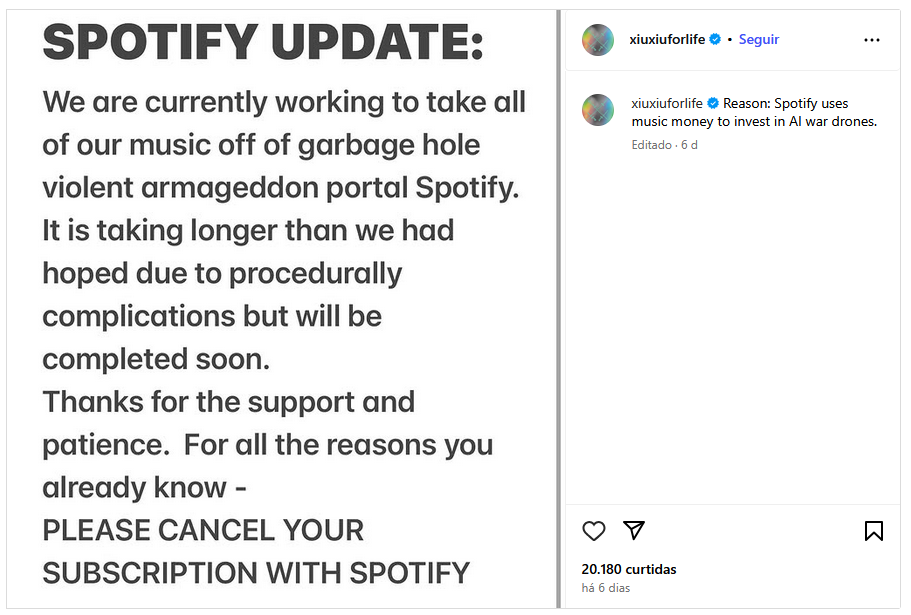Image resolution: width=911 pixels, height=615 pixels.
Task: Click the profile avatar in the post header
Action: (x=598, y=39)
